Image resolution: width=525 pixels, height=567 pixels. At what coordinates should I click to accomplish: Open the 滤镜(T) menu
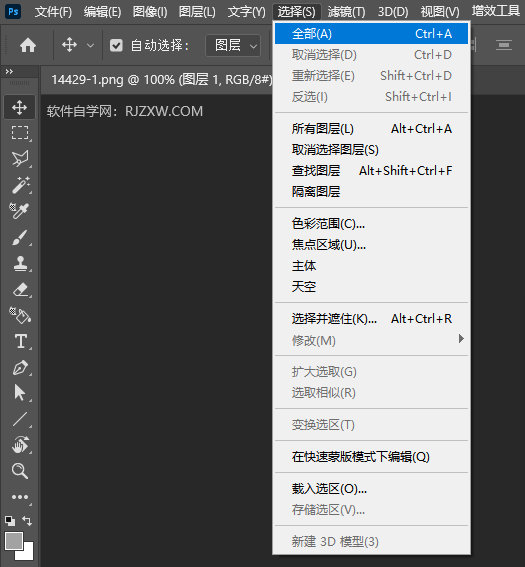click(346, 12)
